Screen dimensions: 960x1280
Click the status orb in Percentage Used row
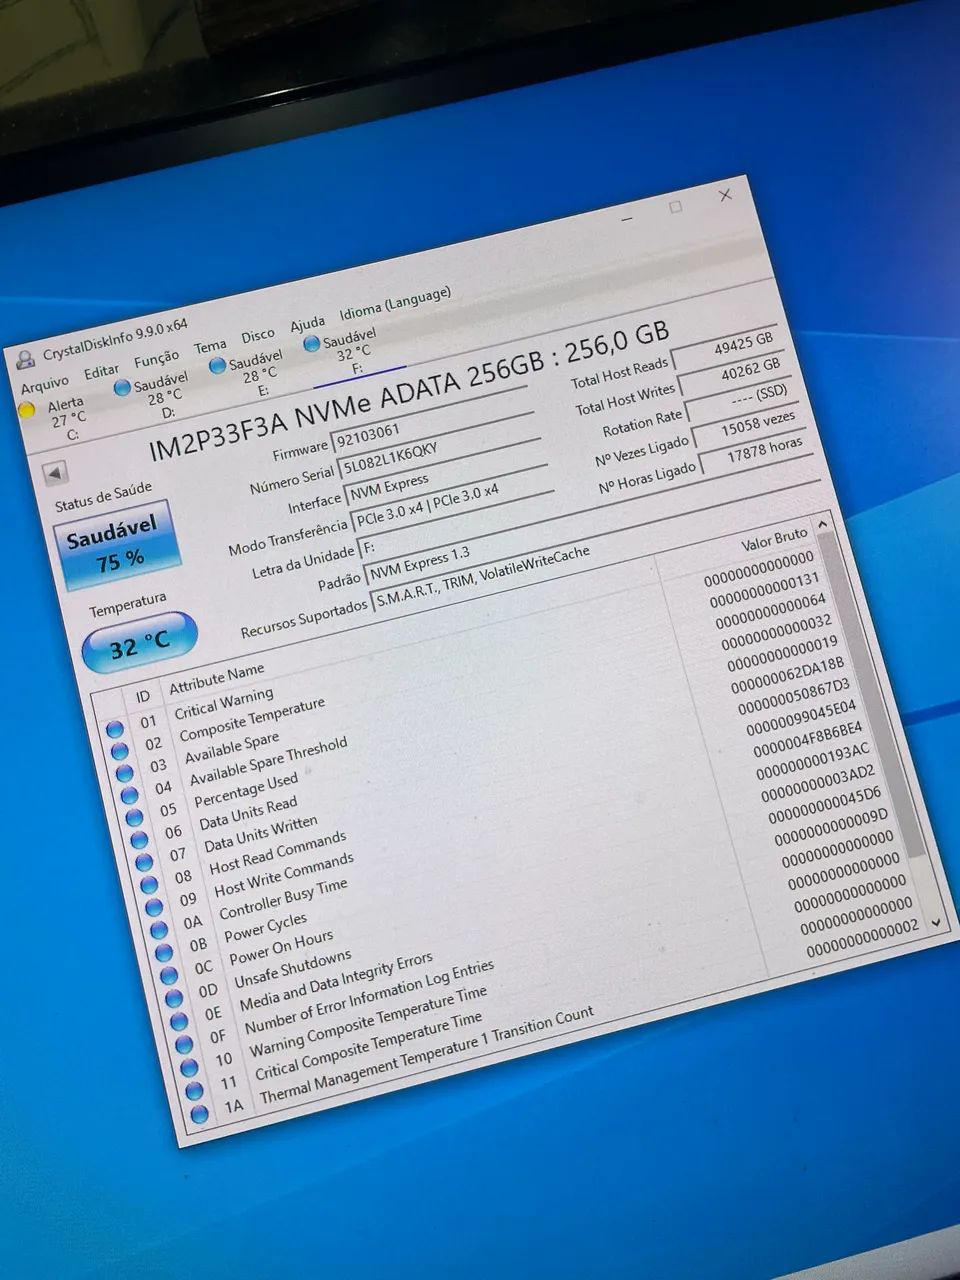coord(134,818)
